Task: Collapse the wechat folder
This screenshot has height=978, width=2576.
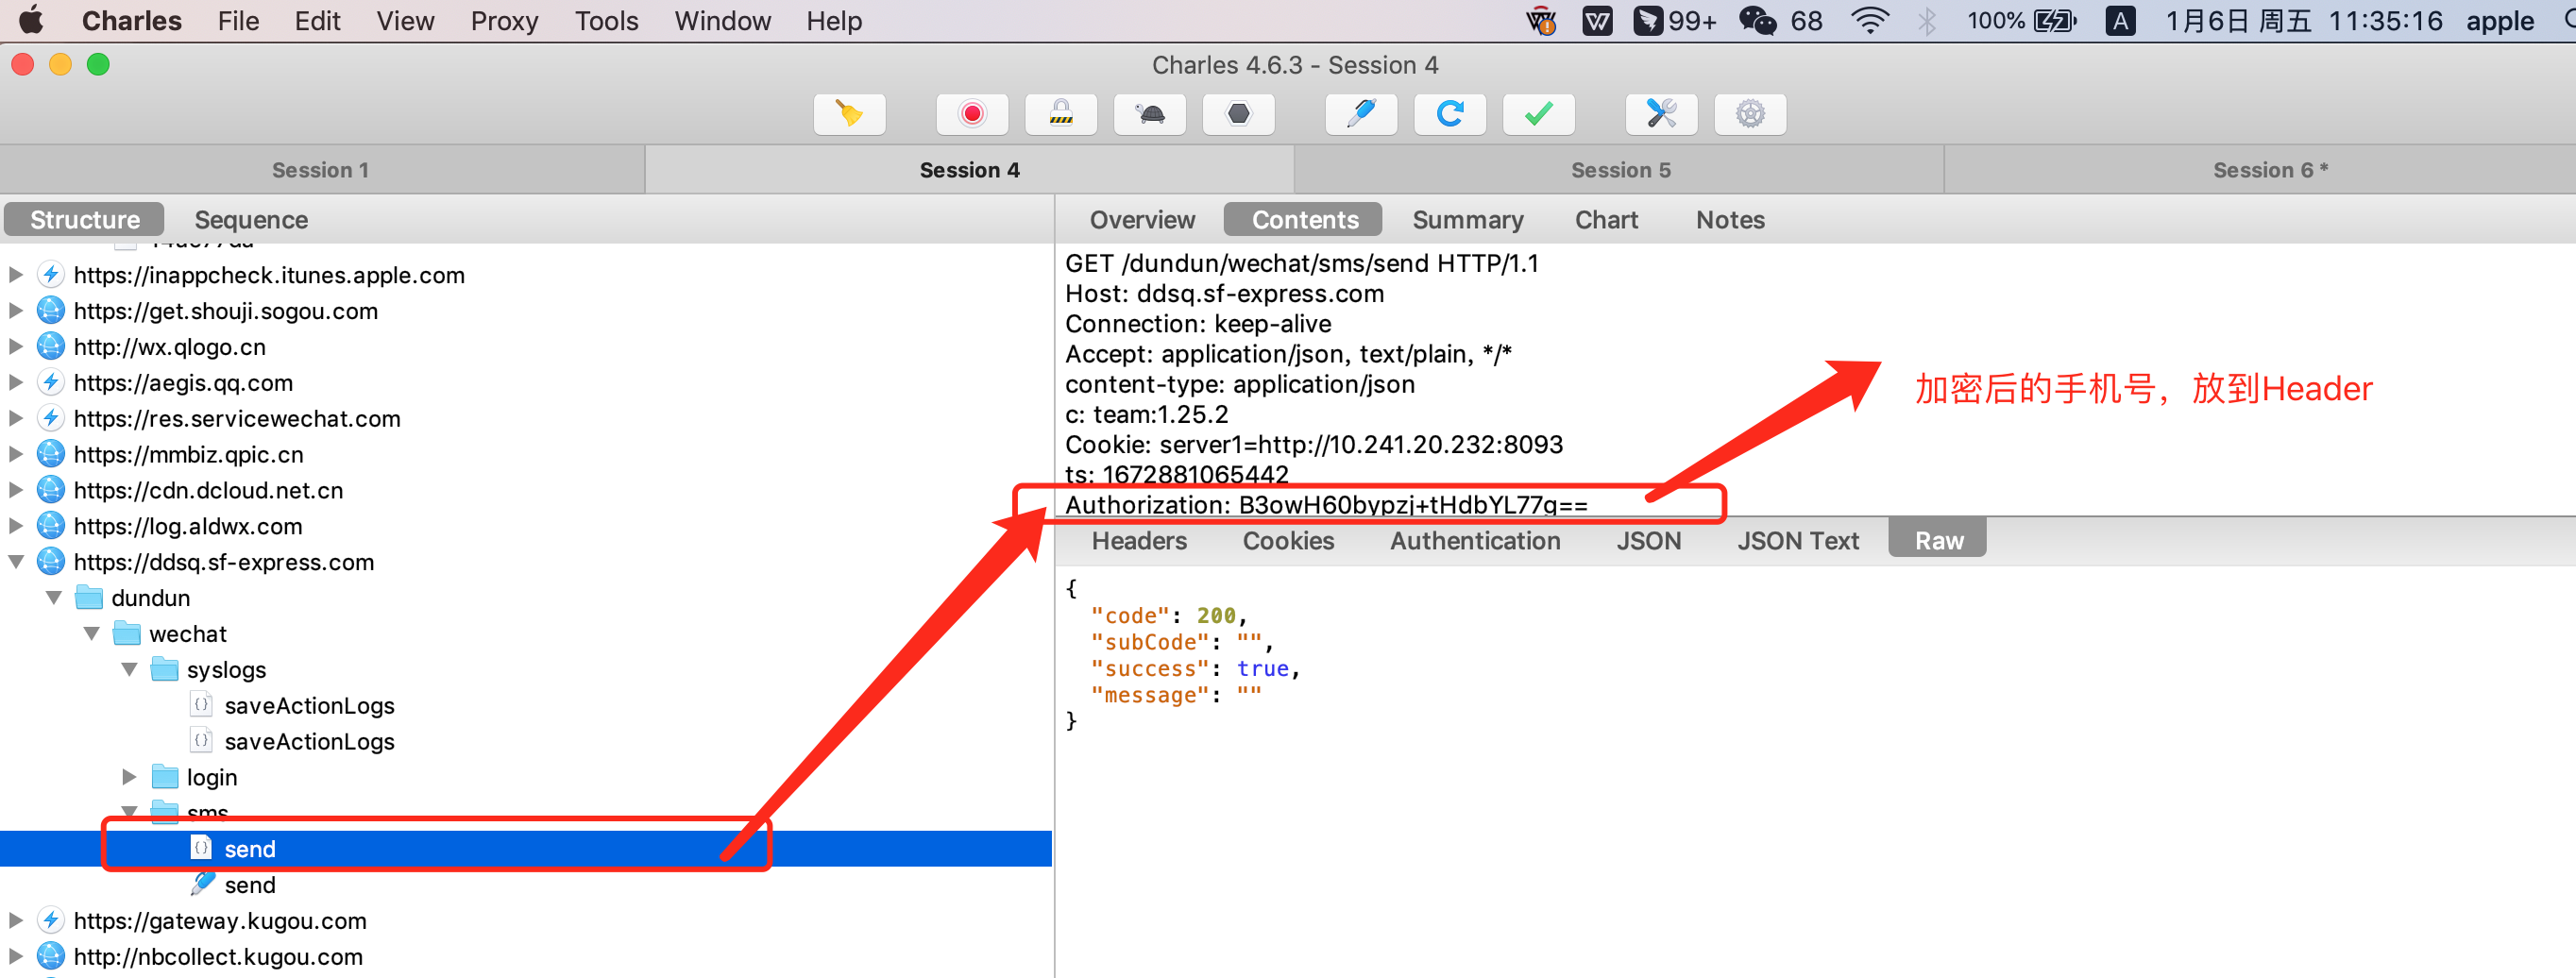Action: point(92,633)
